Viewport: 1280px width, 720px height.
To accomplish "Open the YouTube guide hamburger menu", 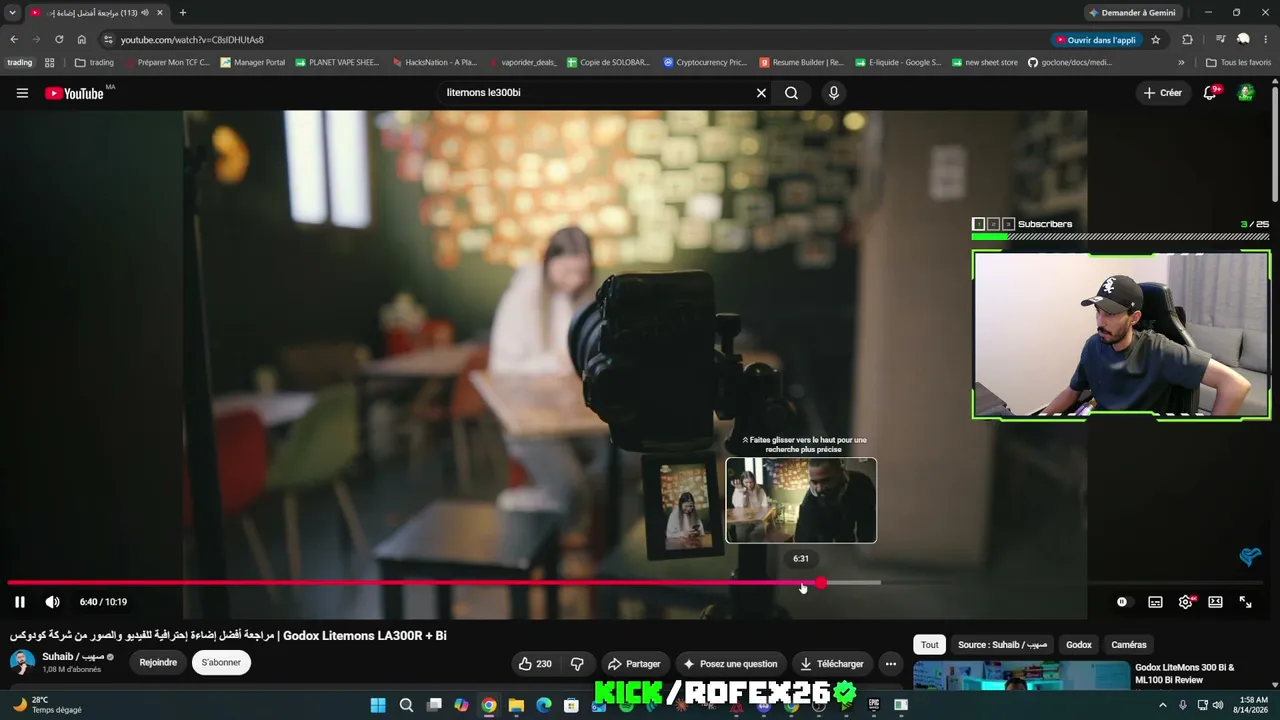I will point(22,93).
